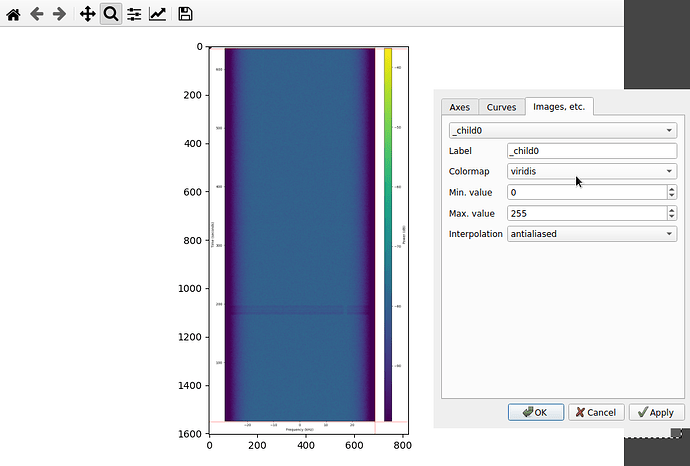The image size is (690, 466).
Task: Increase Min. value with up arrow
Action: click(x=671, y=188)
